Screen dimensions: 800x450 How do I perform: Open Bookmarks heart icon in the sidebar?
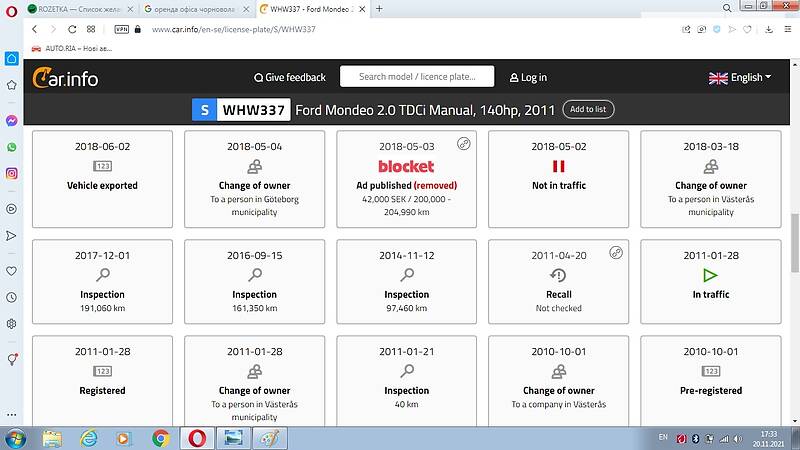click(11, 271)
